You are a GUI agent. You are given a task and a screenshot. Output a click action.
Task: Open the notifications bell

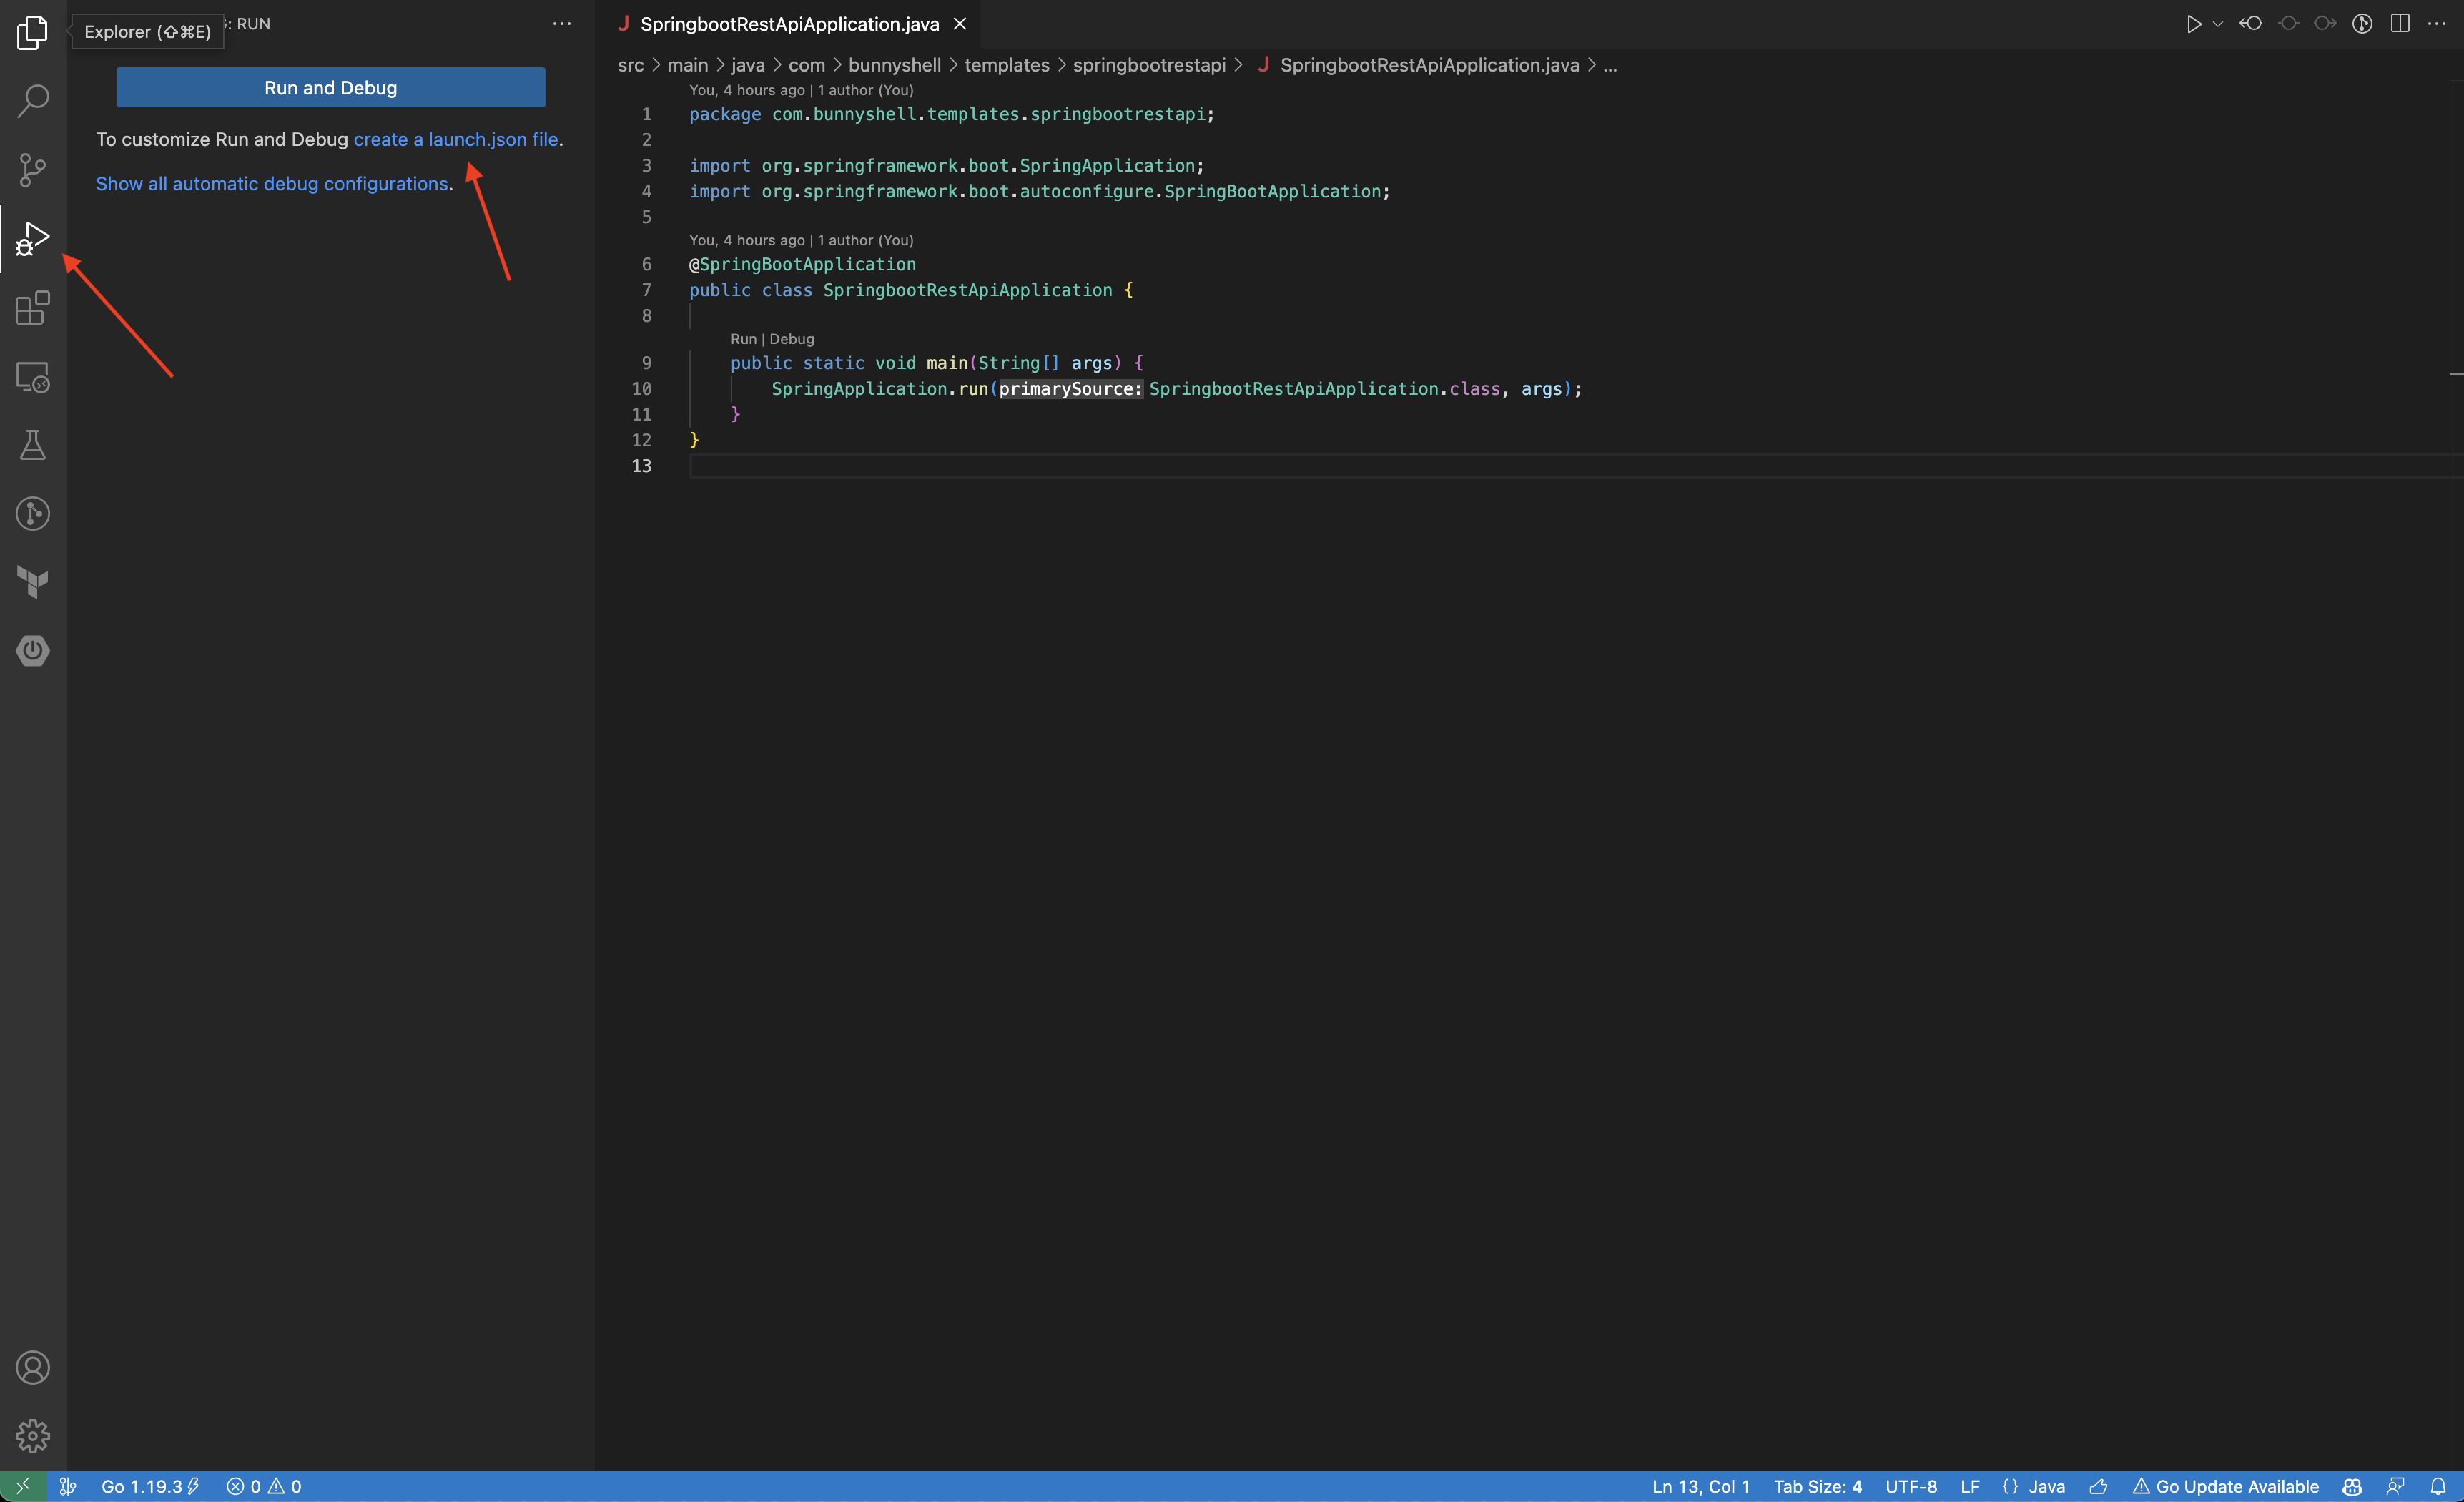[x=2438, y=1486]
